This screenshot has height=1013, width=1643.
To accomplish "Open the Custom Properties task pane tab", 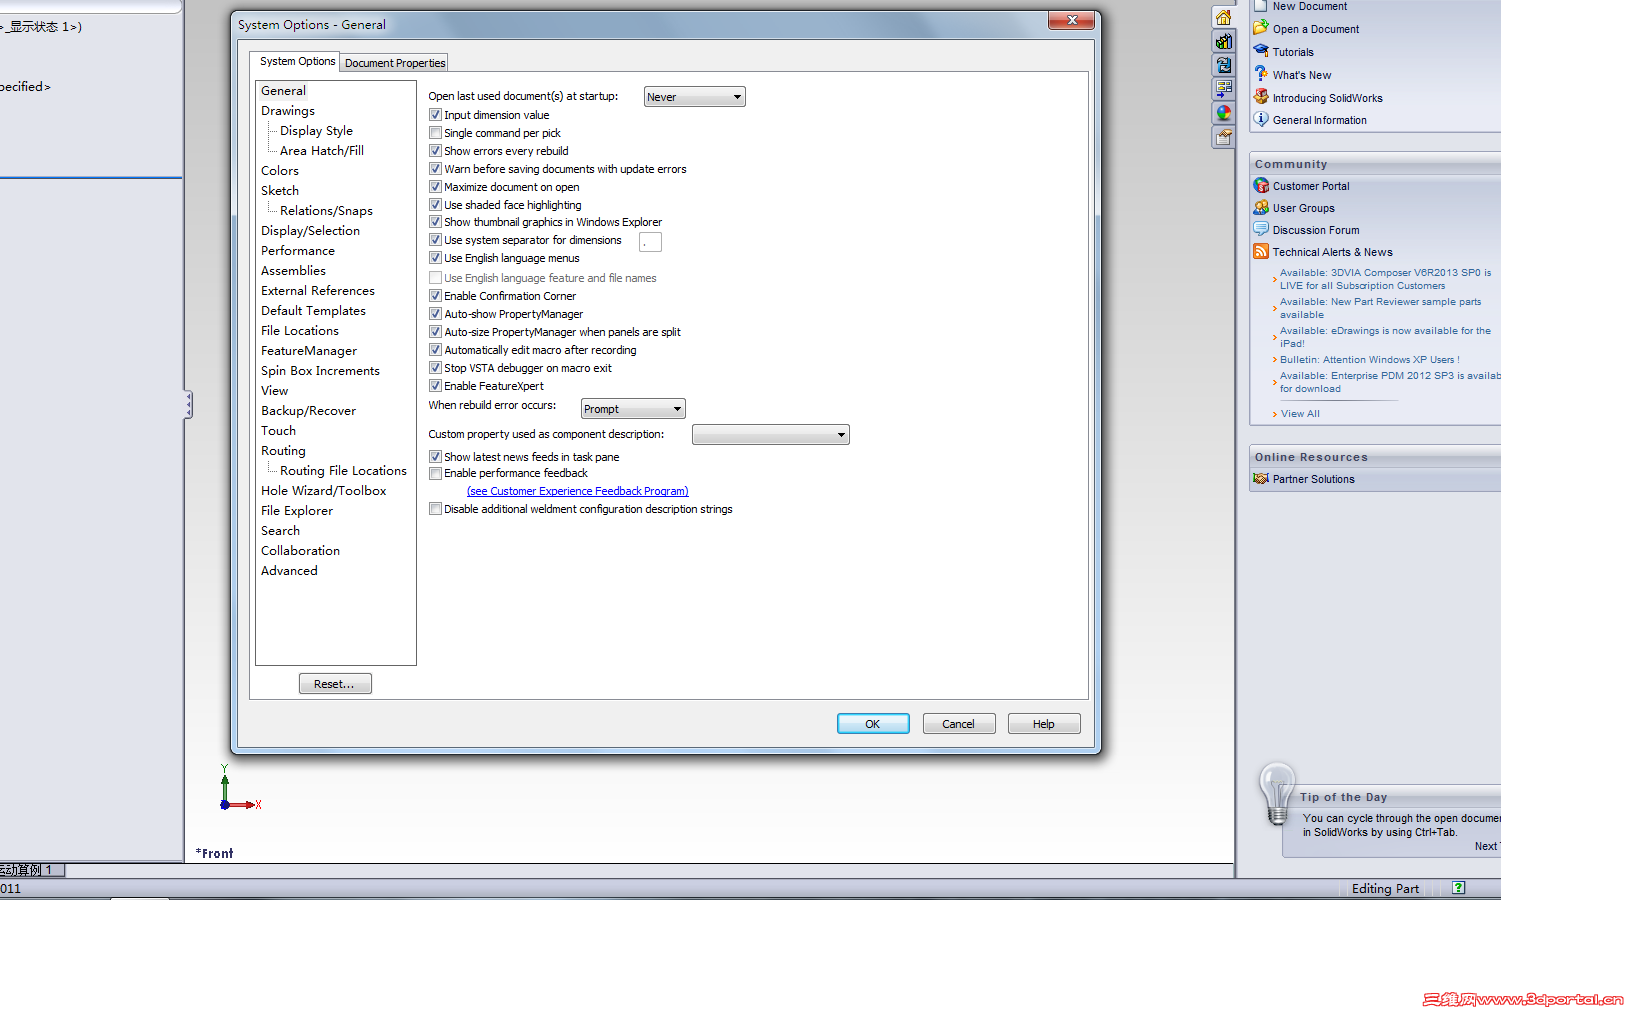I will (1223, 137).
